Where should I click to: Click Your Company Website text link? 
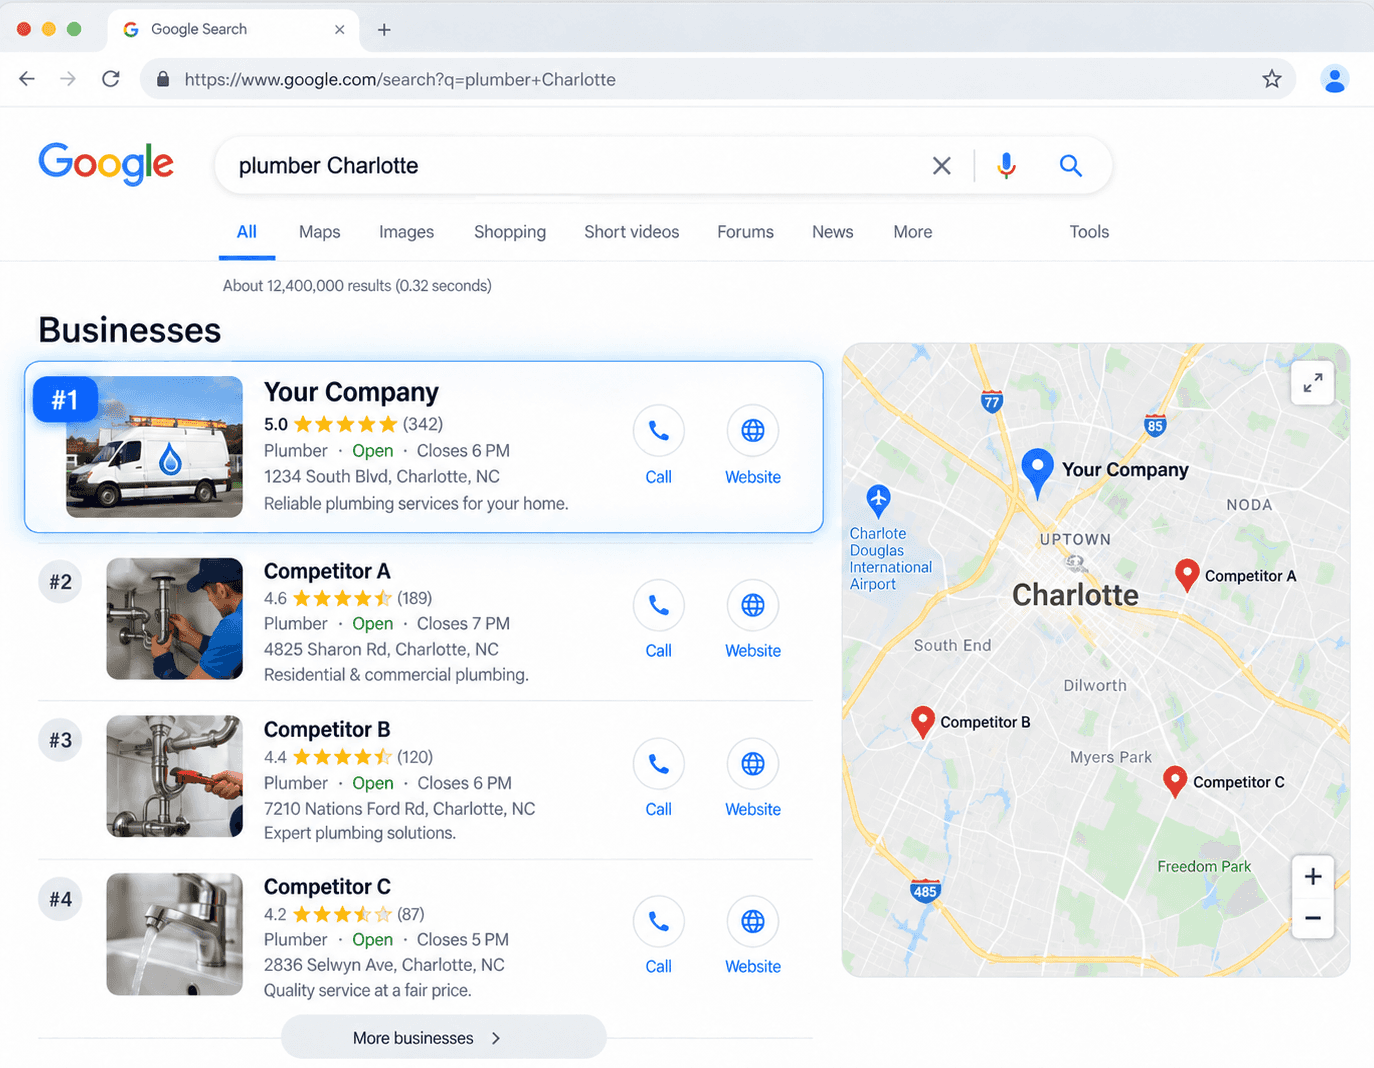coord(753,477)
